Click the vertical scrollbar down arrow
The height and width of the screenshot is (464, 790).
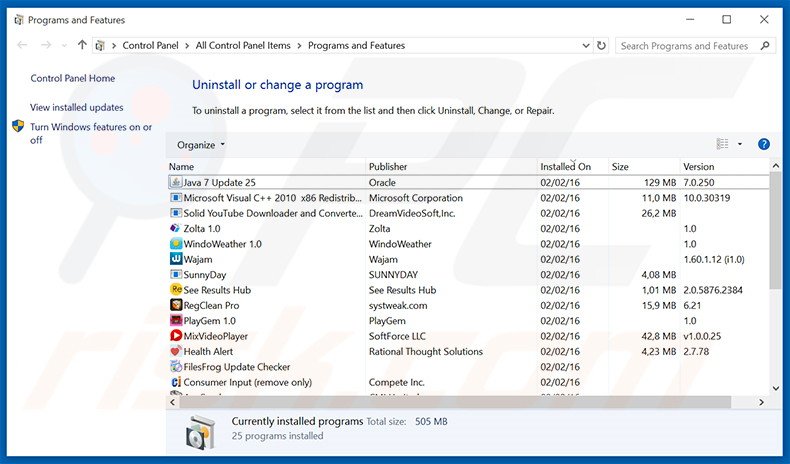(775, 388)
